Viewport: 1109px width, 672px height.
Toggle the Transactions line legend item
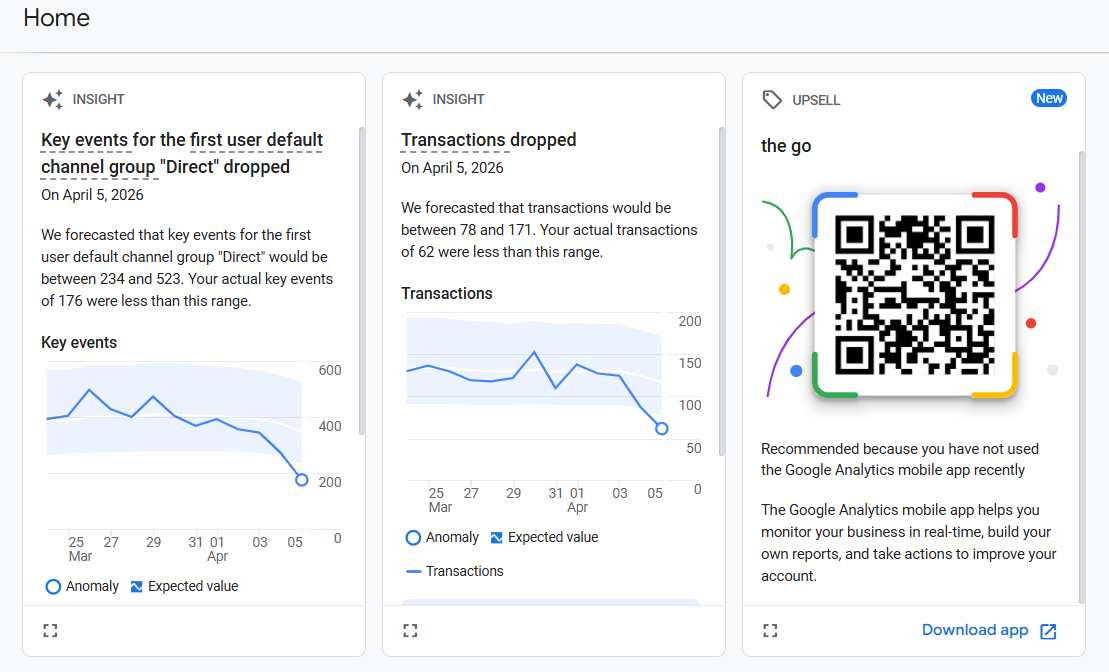click(x=455, y=571)
